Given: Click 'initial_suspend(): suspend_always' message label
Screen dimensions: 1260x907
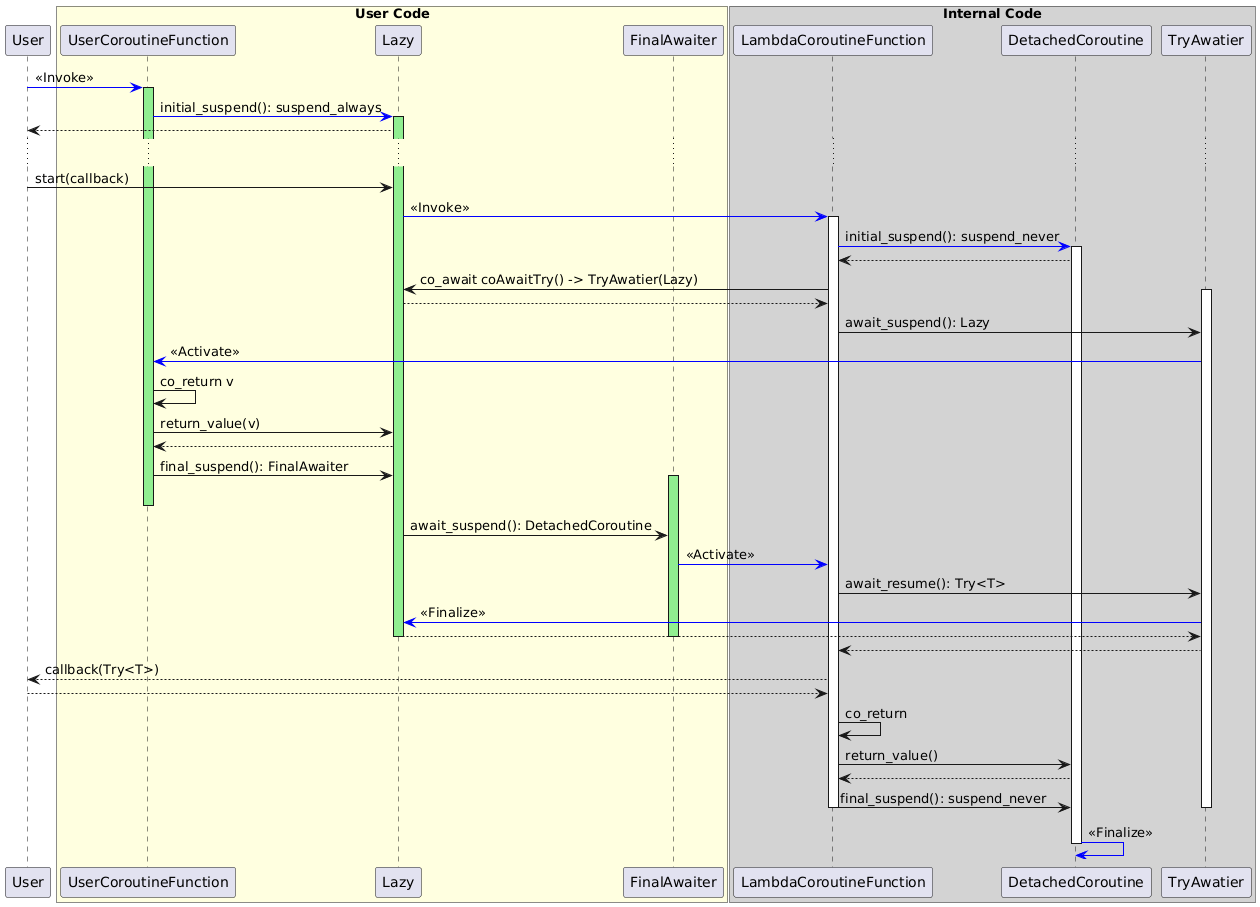Looking at the screenshot, I should pos(271,107).
